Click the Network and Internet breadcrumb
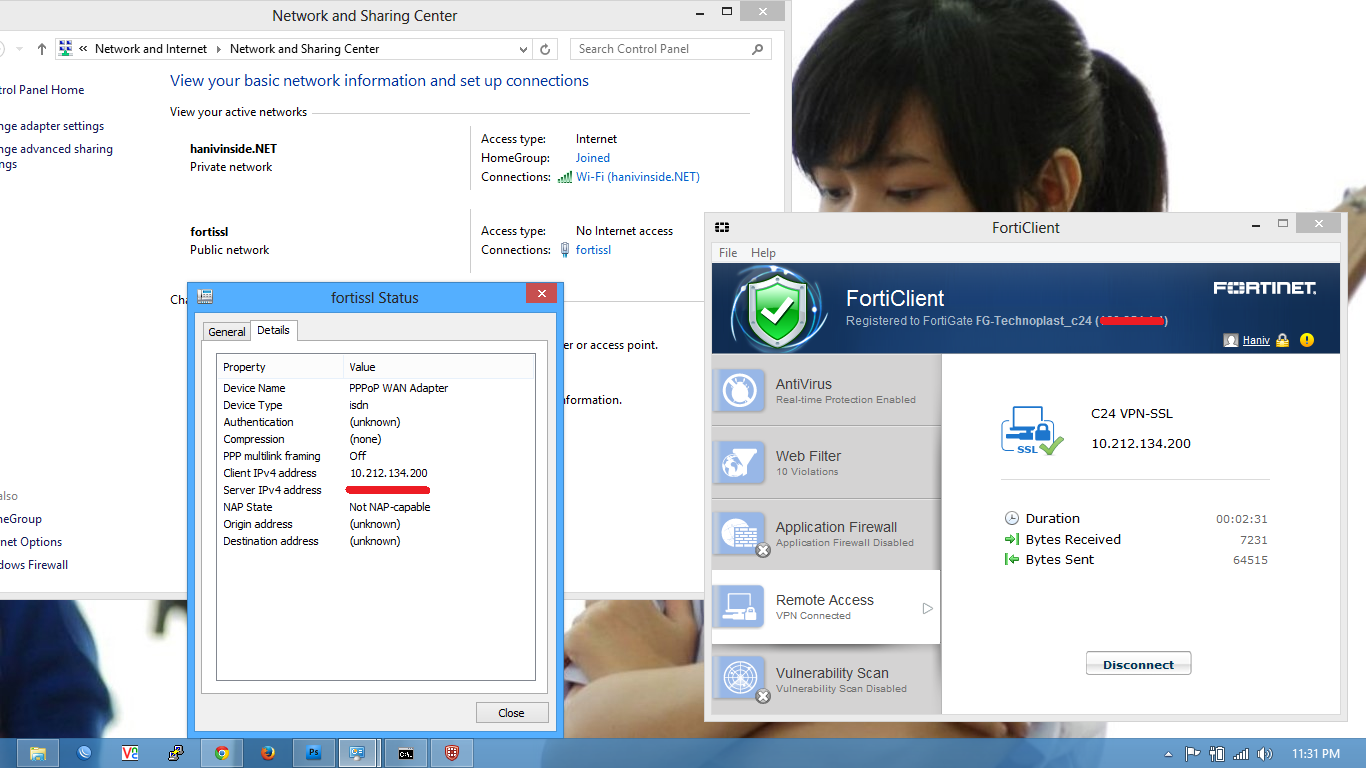 pyautogui.click(x=151, y=49)
